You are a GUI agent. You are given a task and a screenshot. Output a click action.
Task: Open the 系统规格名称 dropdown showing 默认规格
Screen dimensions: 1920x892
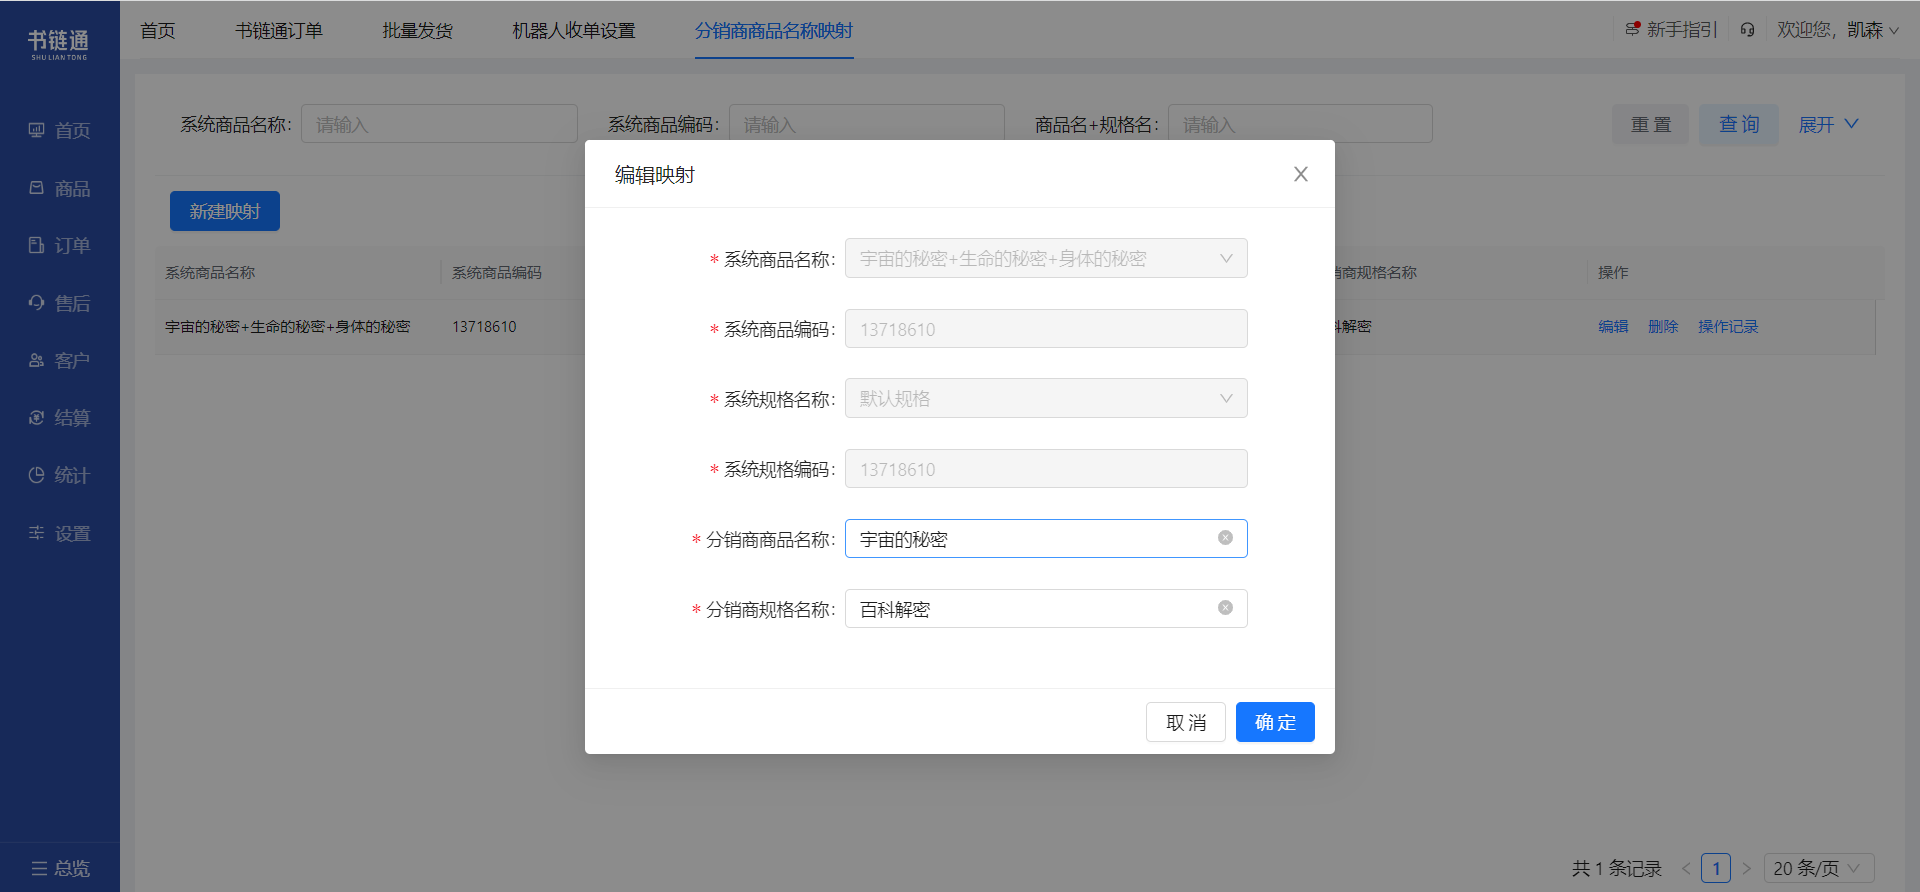click(x=1046, y=398)
